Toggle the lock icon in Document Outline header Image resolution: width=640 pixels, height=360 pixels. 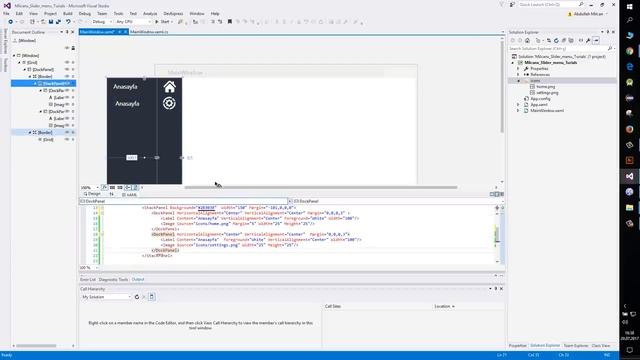click(73, 48)
